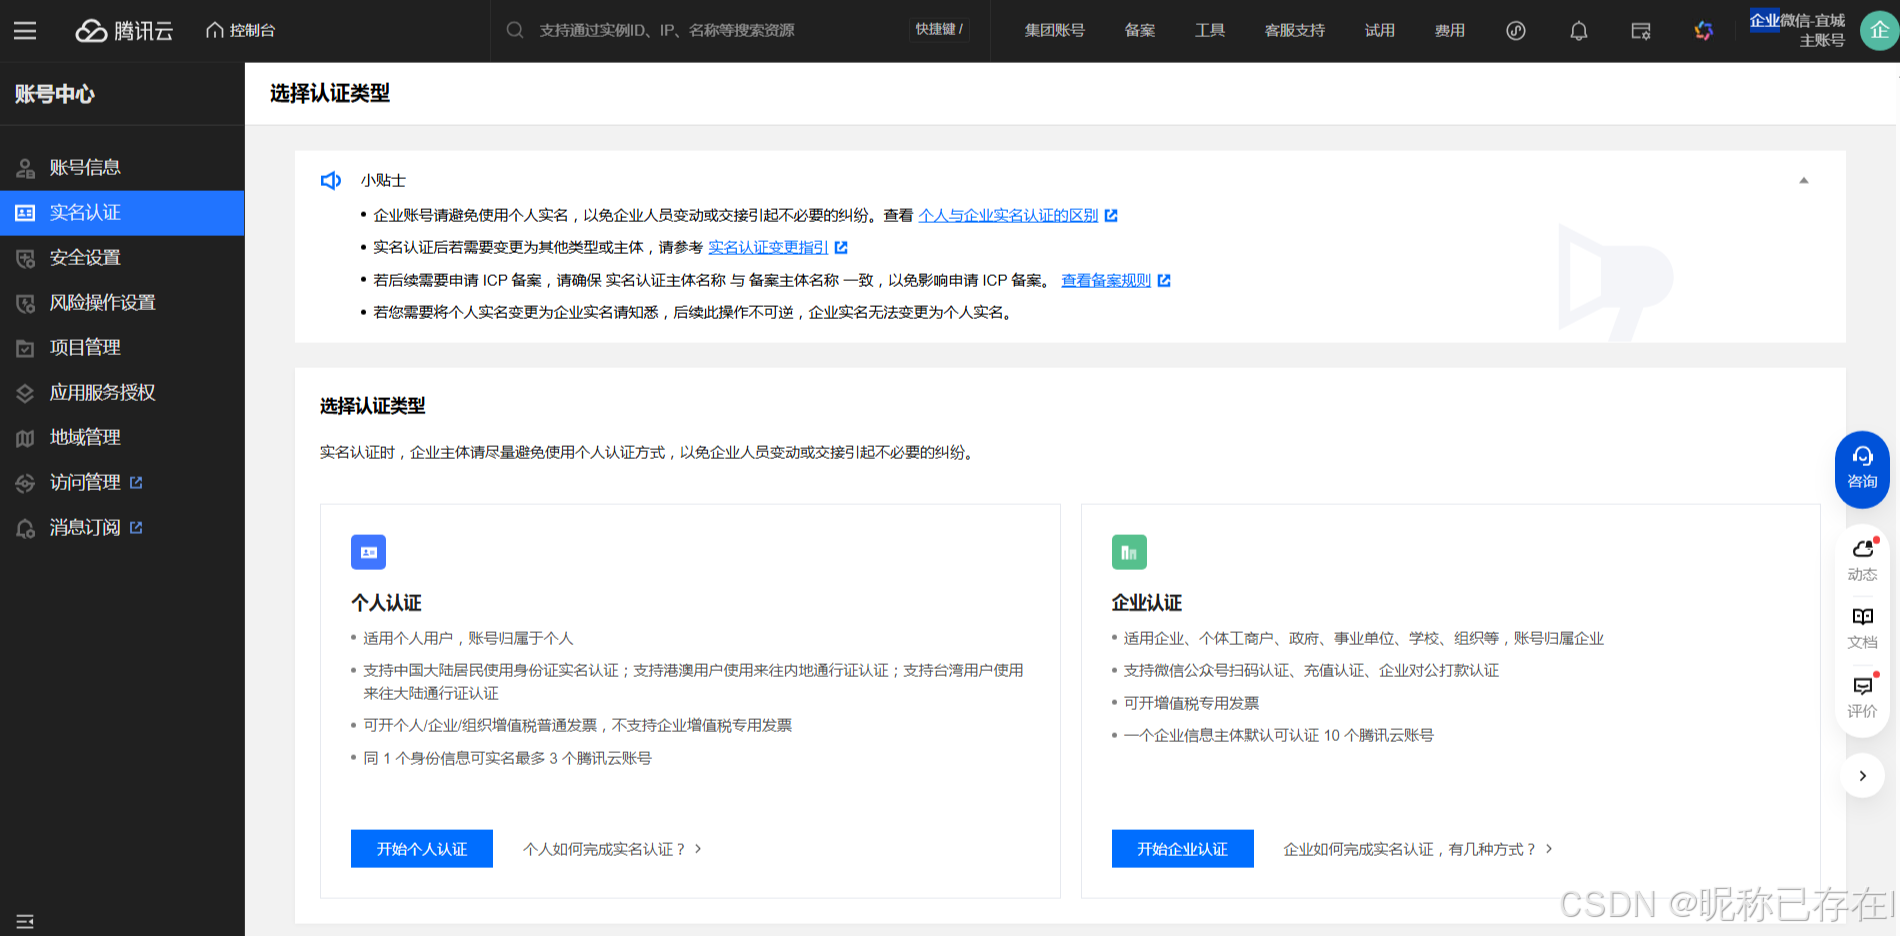Open the 查看备案规则 link
The height and width of the screenshot is (936, 1900).
point(1107,280)
